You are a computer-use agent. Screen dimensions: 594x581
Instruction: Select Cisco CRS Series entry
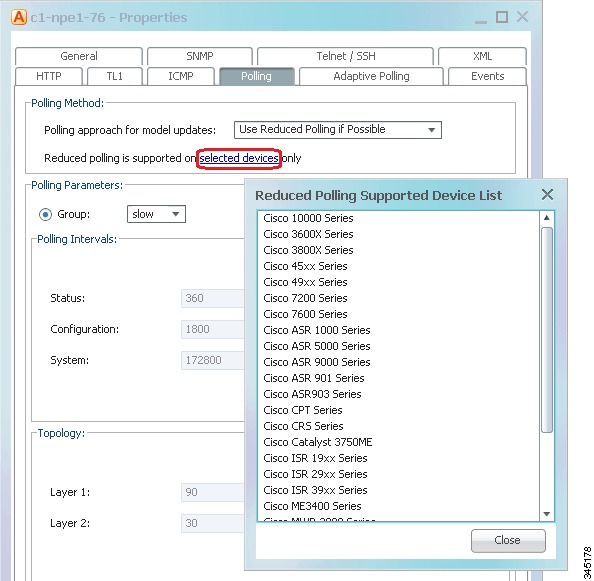(x=399, y=426)
